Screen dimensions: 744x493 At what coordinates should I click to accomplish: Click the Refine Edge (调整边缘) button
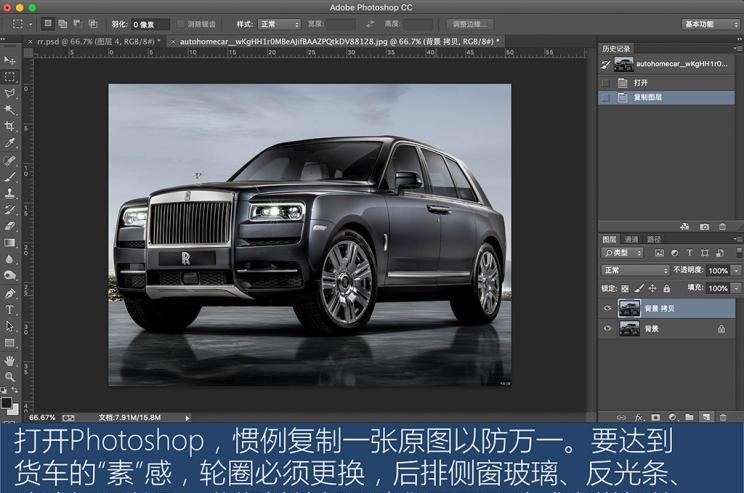click(x=470, y=24)
